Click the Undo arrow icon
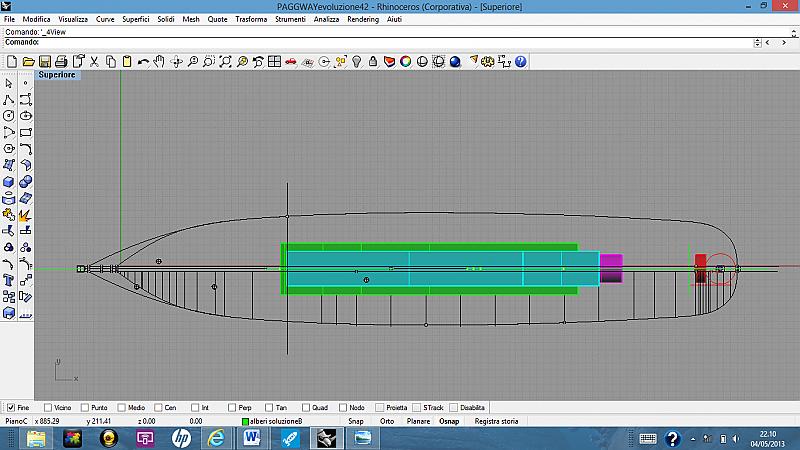 (x=143, y=62)
